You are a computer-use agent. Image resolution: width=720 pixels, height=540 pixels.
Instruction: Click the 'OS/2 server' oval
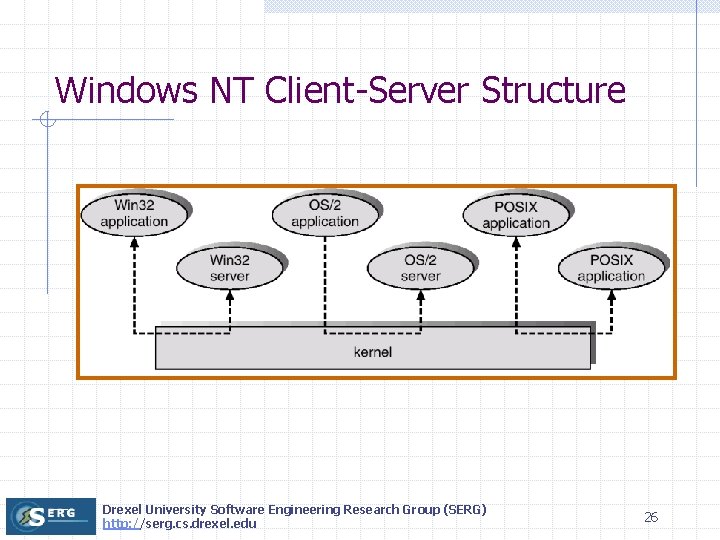(x=420, y=268)
